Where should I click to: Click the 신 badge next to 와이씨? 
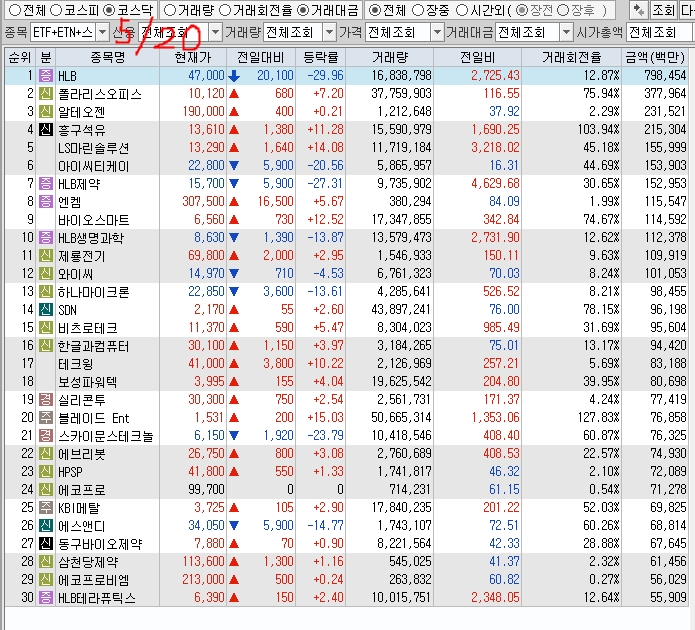pyautogui.click(x=46, y=274)
